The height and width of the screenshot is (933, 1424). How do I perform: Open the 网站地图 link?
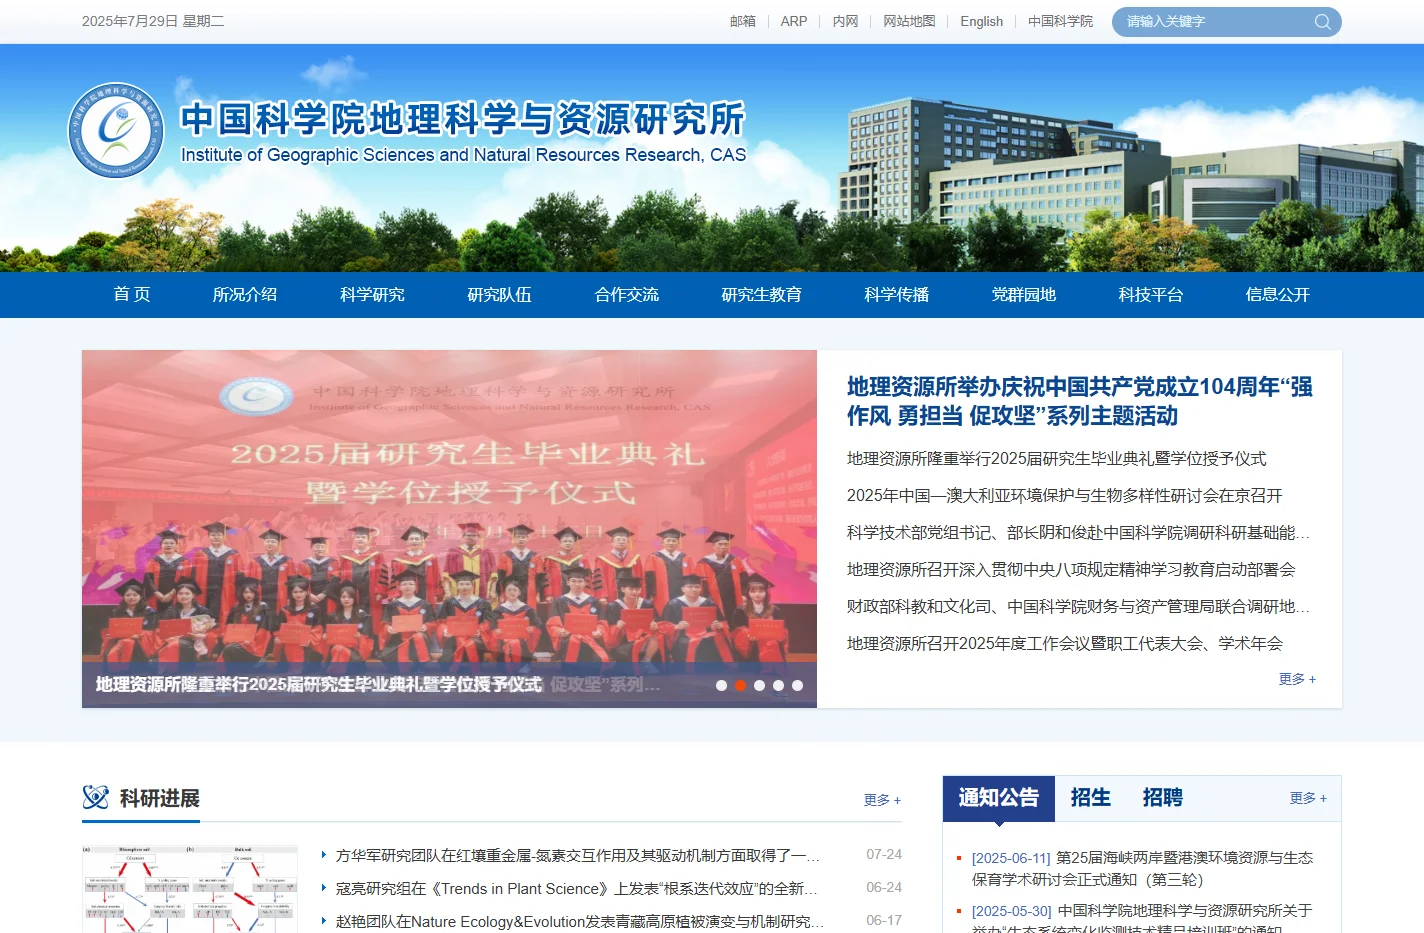tap(909, 21)
